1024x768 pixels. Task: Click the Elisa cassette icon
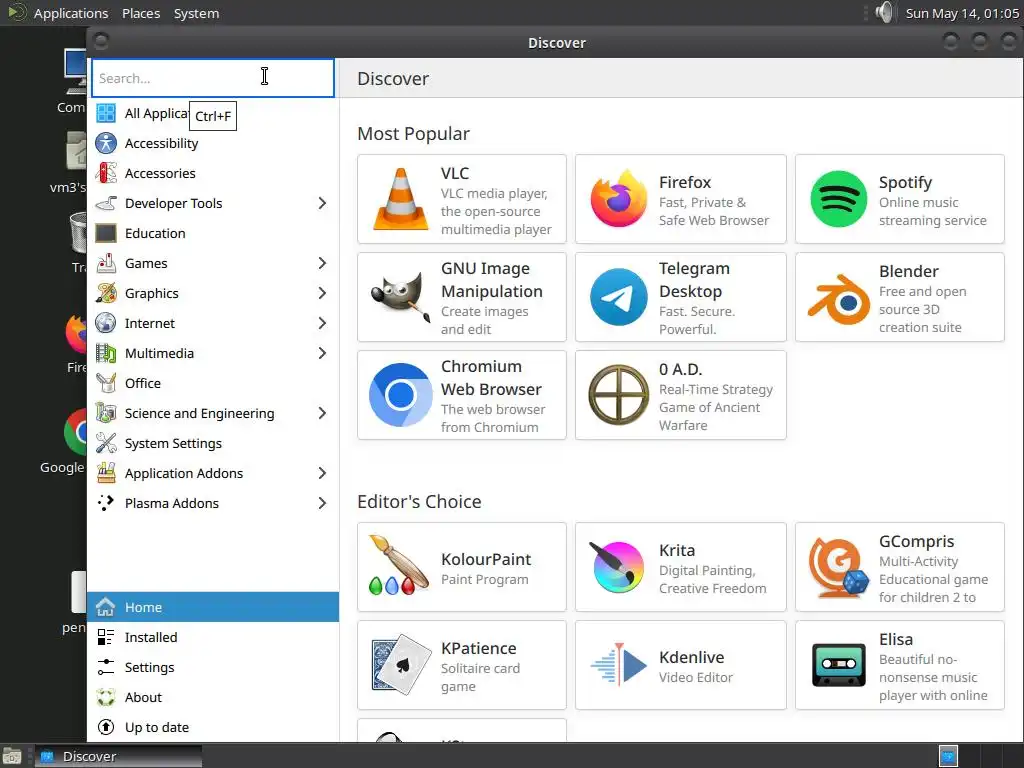(839, 665)
